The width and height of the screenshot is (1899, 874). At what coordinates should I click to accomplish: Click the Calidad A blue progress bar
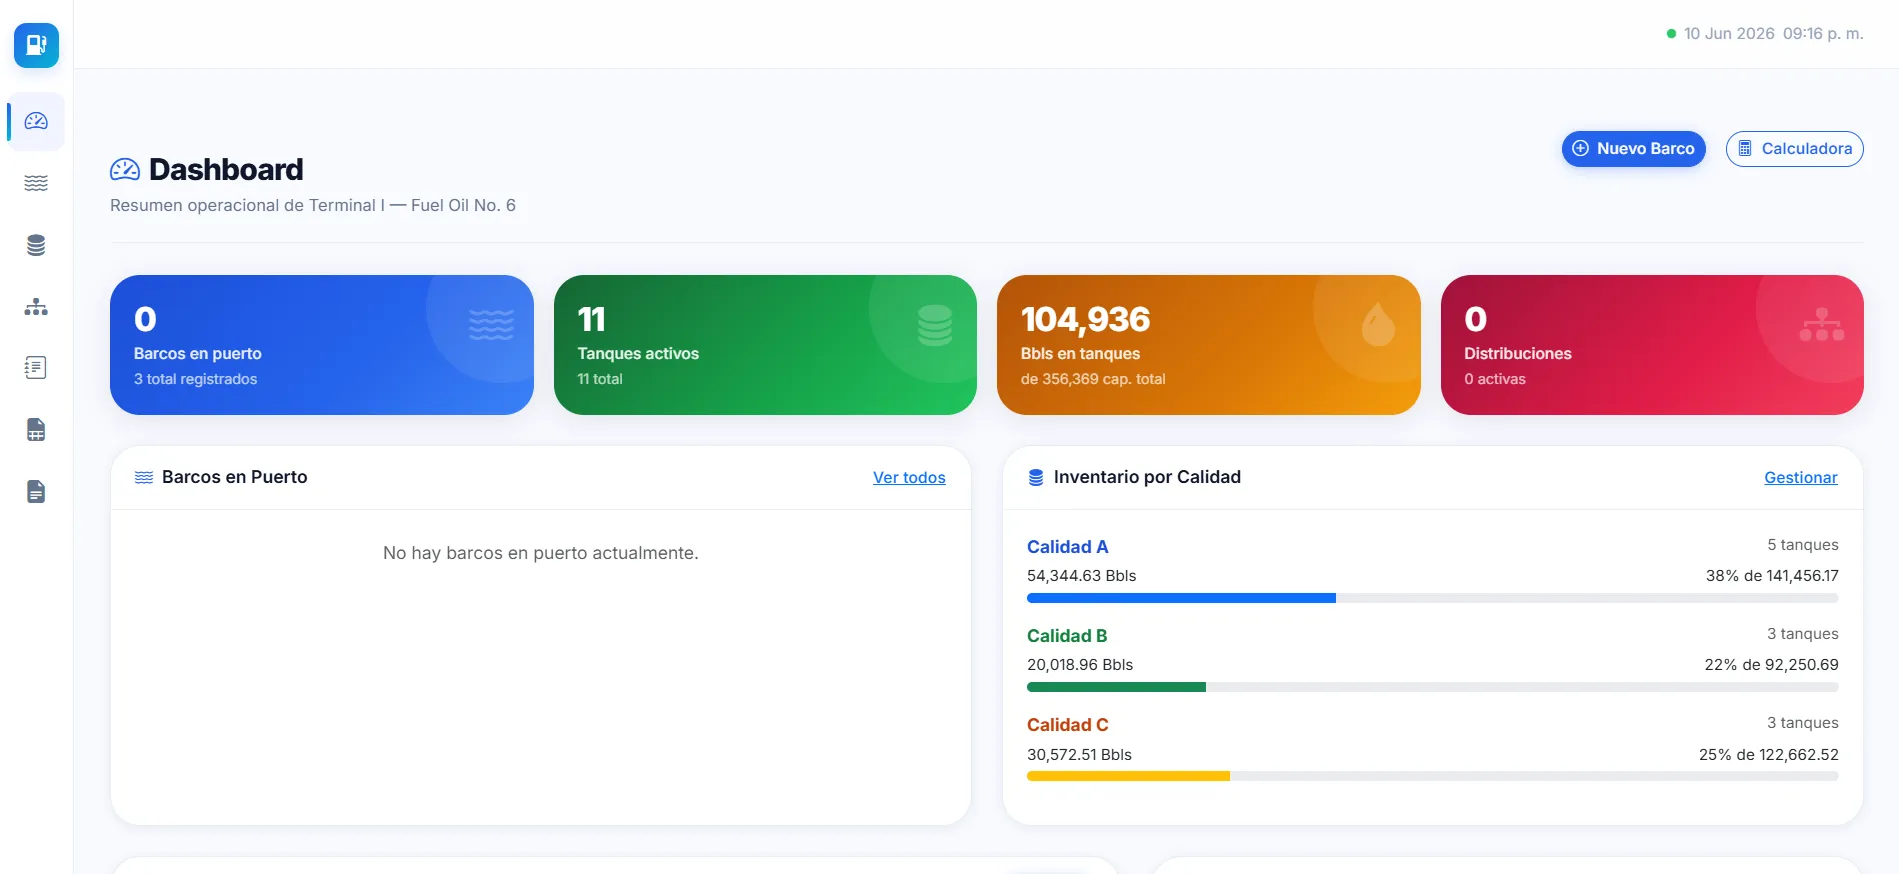[1181, 598]
